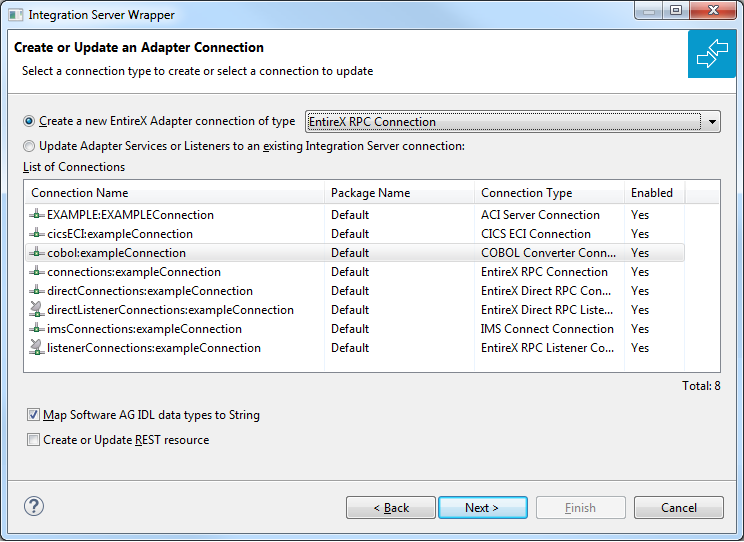
Task: Click the Total: 8 label
Action: (x=701, y=386)
